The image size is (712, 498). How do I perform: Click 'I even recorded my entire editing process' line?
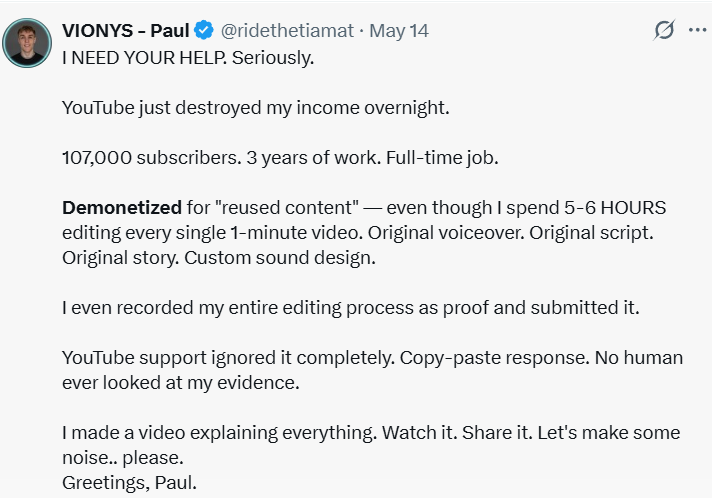351,308
